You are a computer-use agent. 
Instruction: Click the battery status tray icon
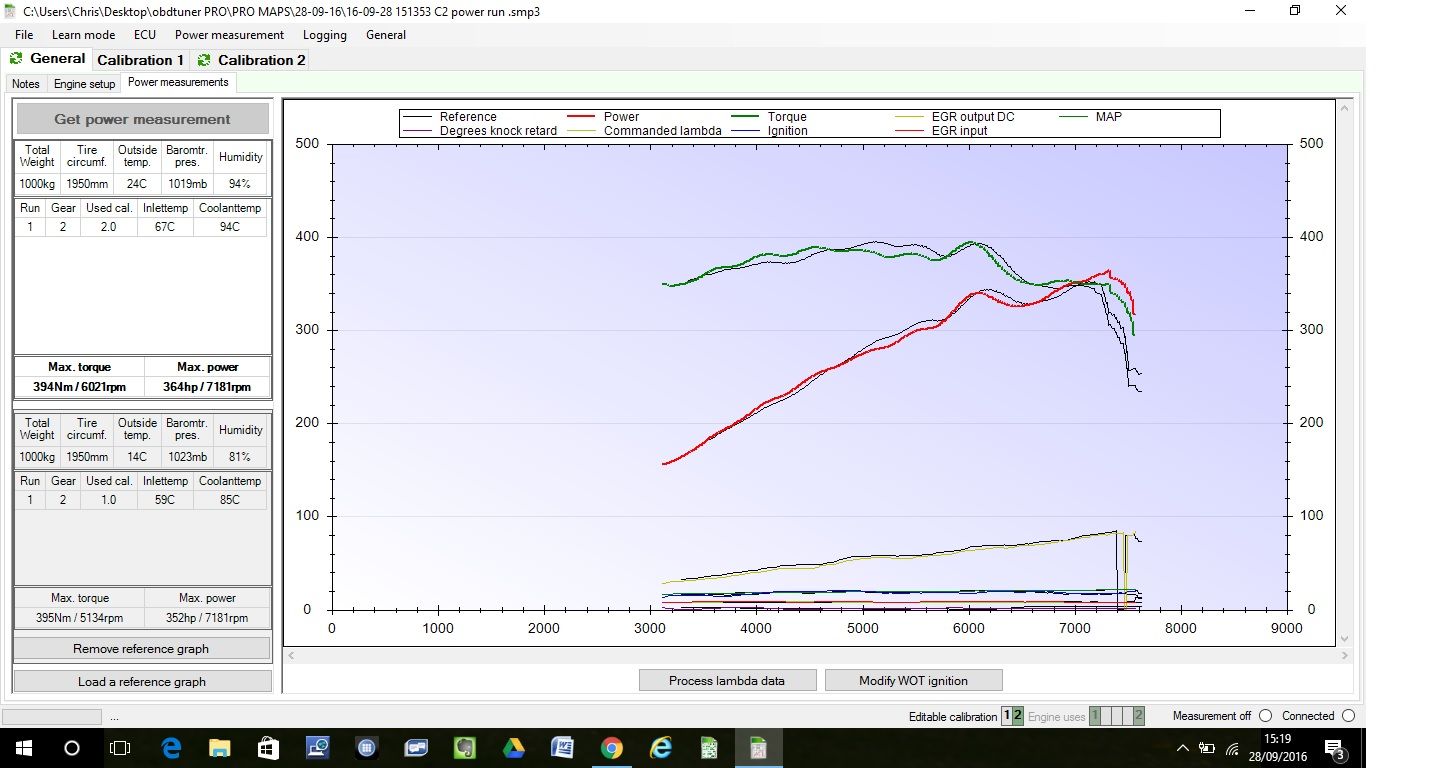coord(1207,748)
